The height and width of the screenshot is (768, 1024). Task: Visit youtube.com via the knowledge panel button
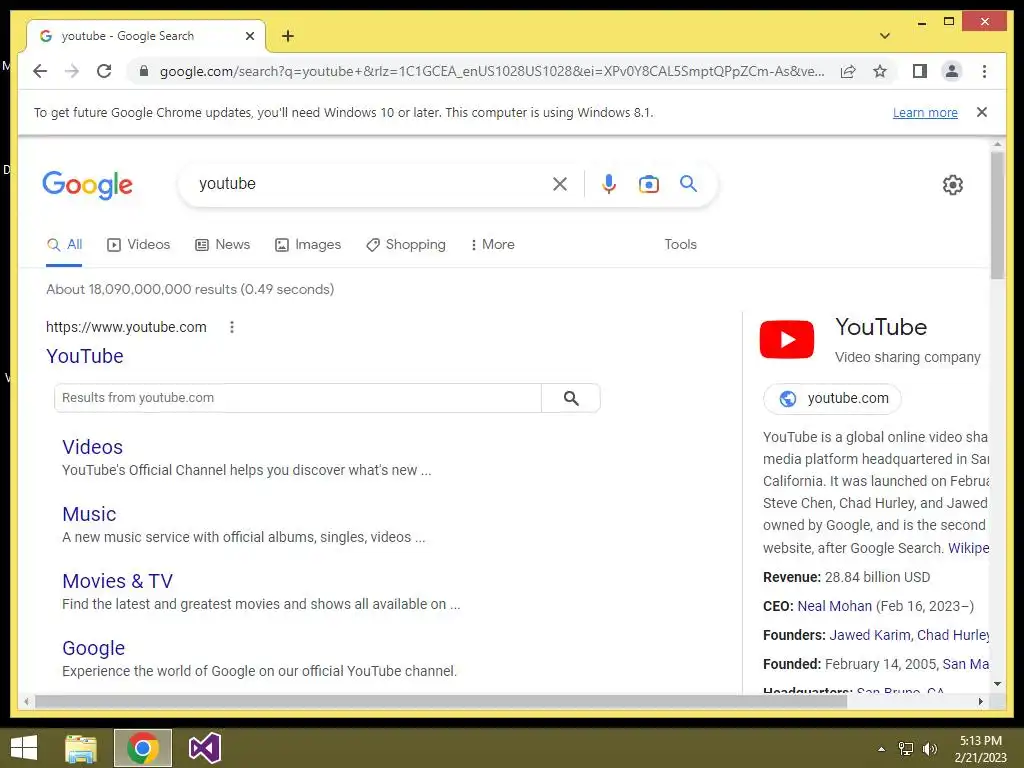coord(832,398)
